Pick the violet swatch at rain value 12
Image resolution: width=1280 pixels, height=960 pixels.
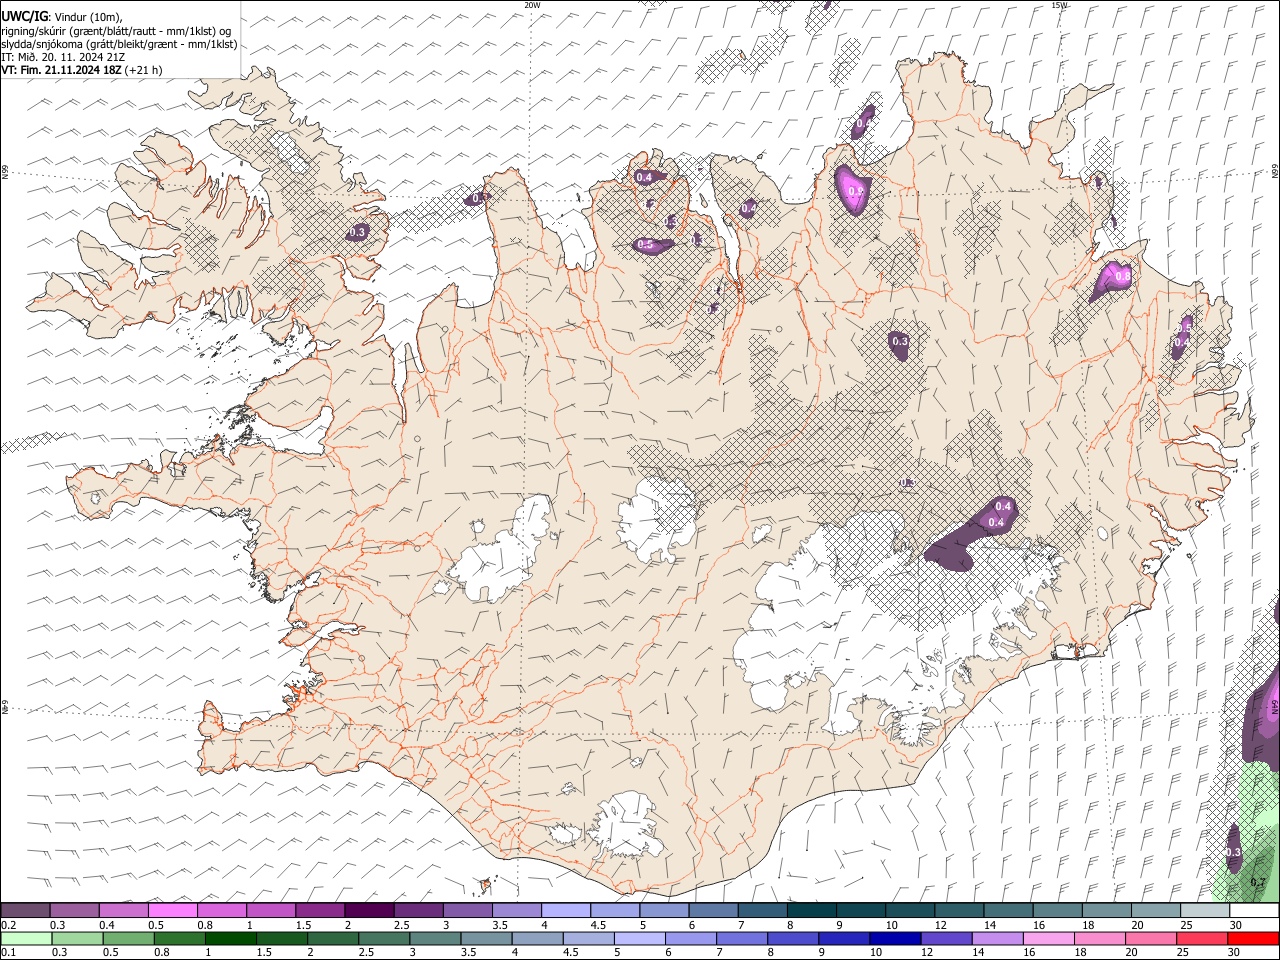945,938
